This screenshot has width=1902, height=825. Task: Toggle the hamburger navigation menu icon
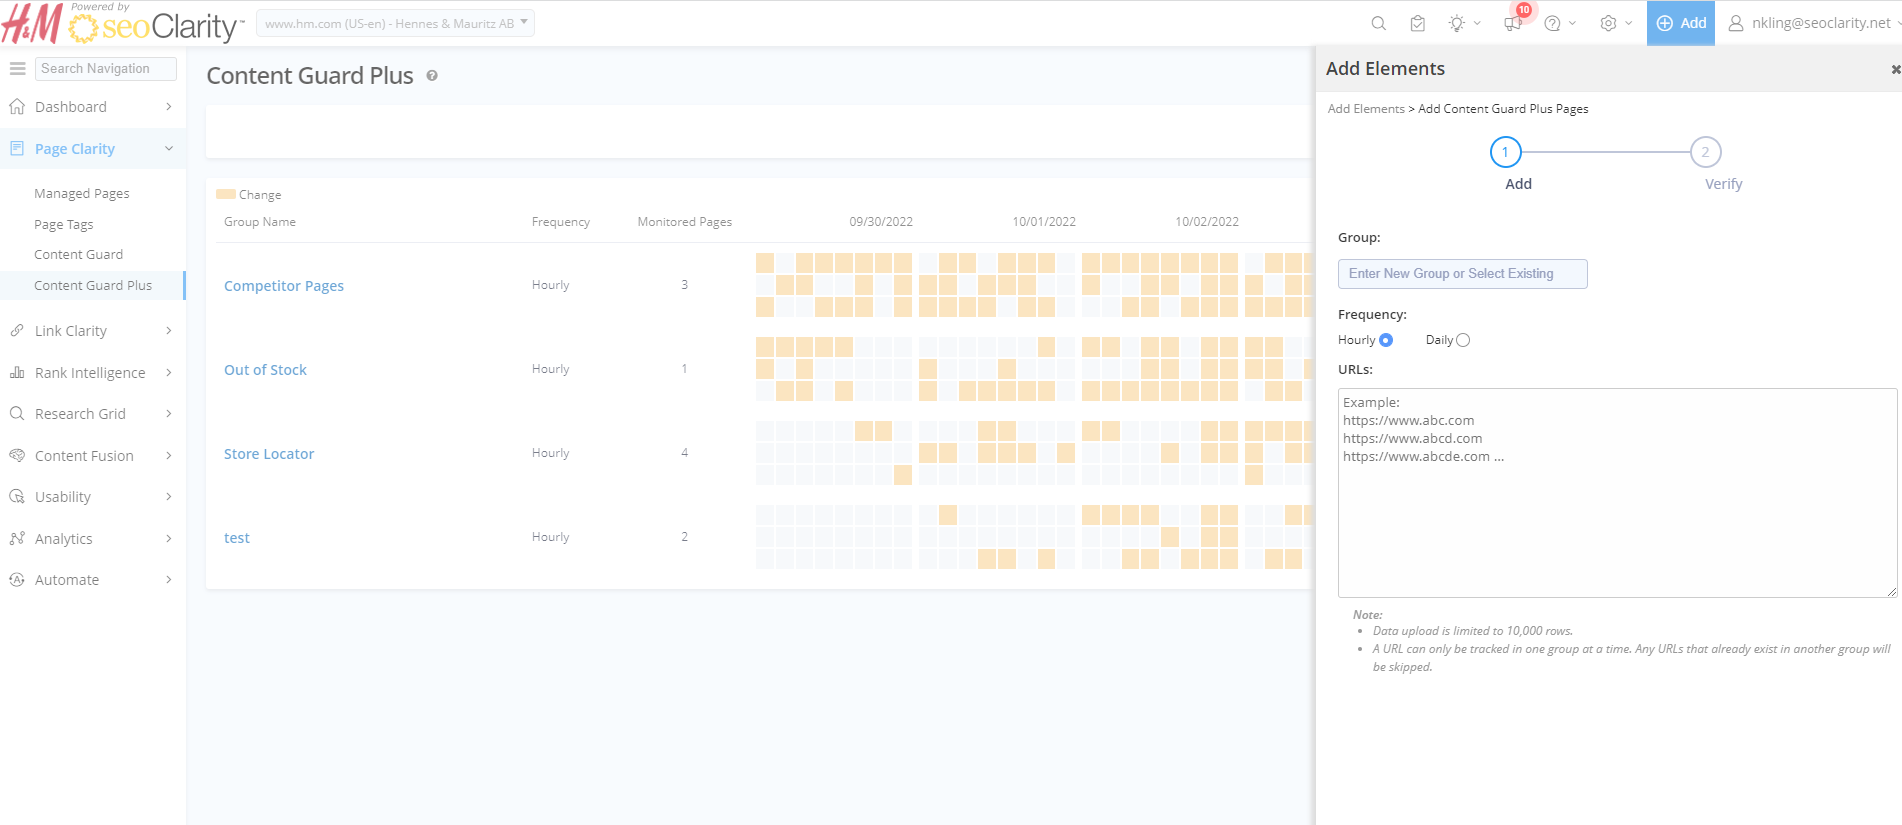click(17, 68)
